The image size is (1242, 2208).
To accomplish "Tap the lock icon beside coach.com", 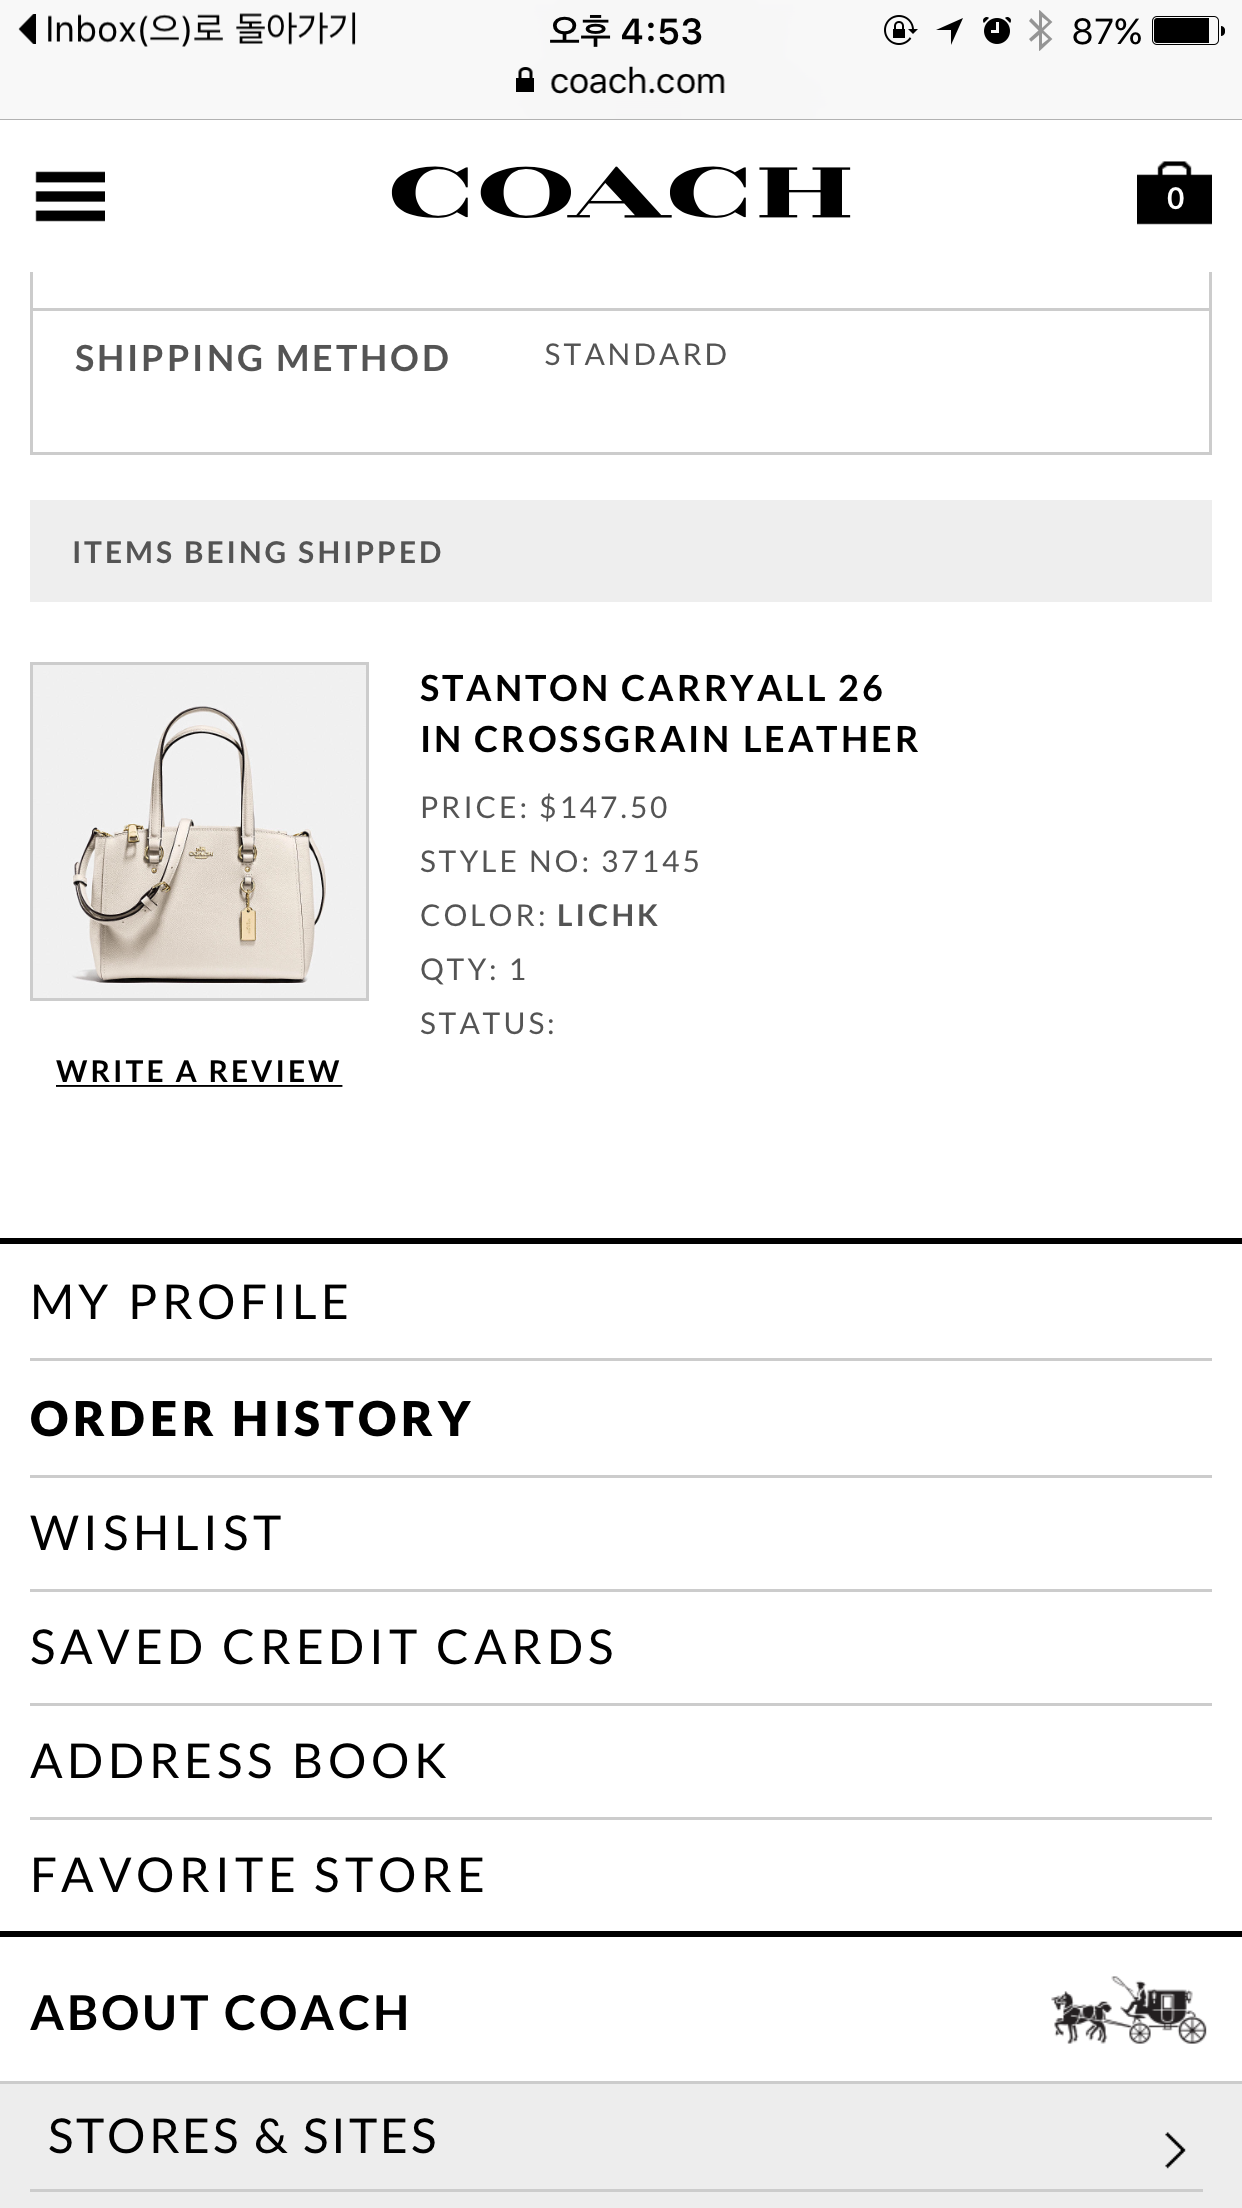I will pyautogui.click(x=525, y=81).
